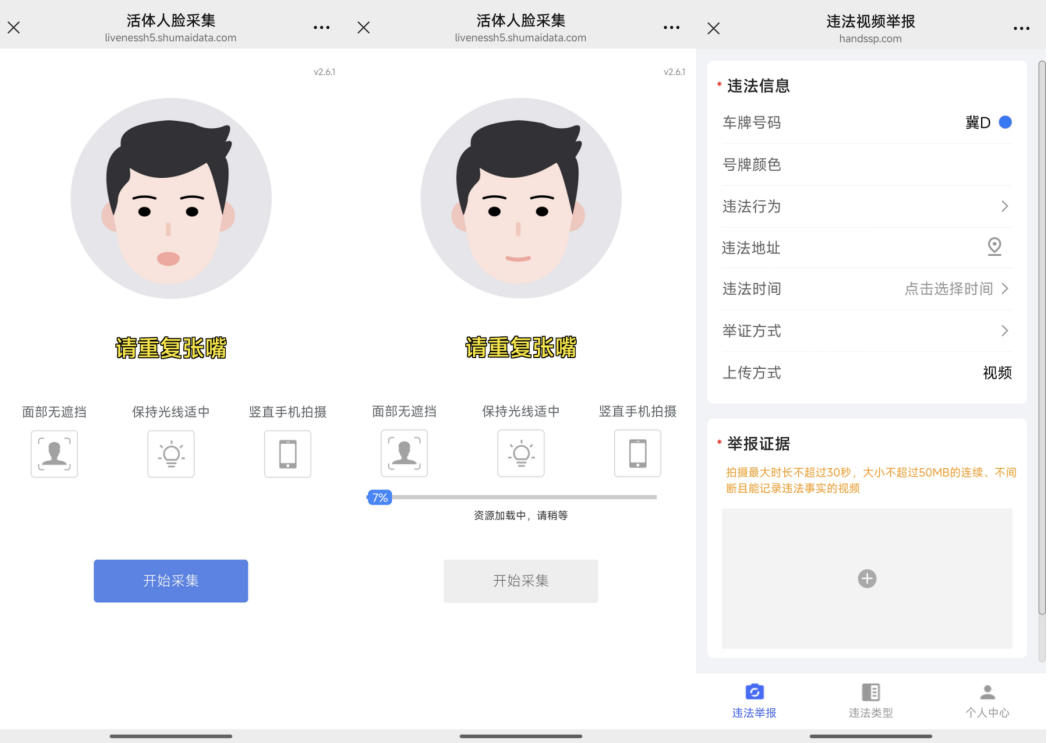Tap the location pin in 违法地址 row

tap(994, 247)
